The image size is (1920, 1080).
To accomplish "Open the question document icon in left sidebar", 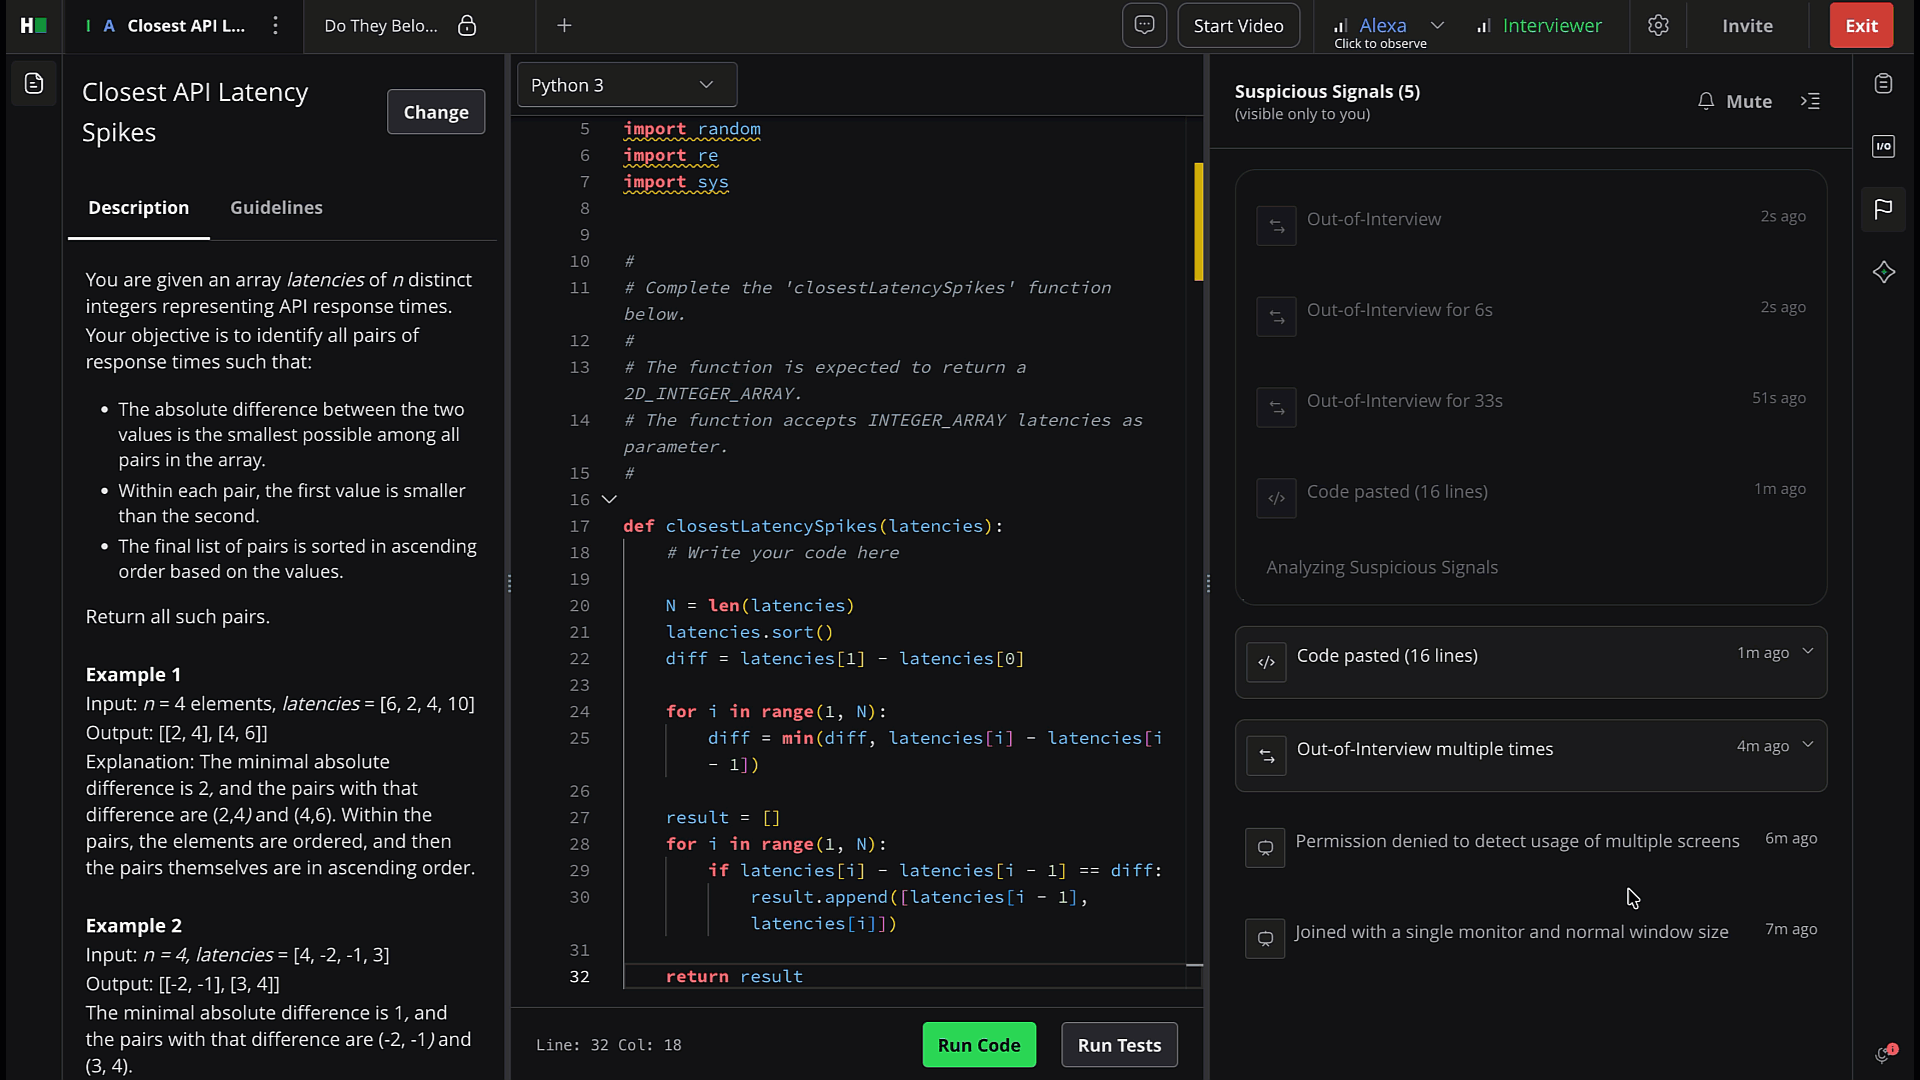I will pyautogui.click(x=34, y=84).
